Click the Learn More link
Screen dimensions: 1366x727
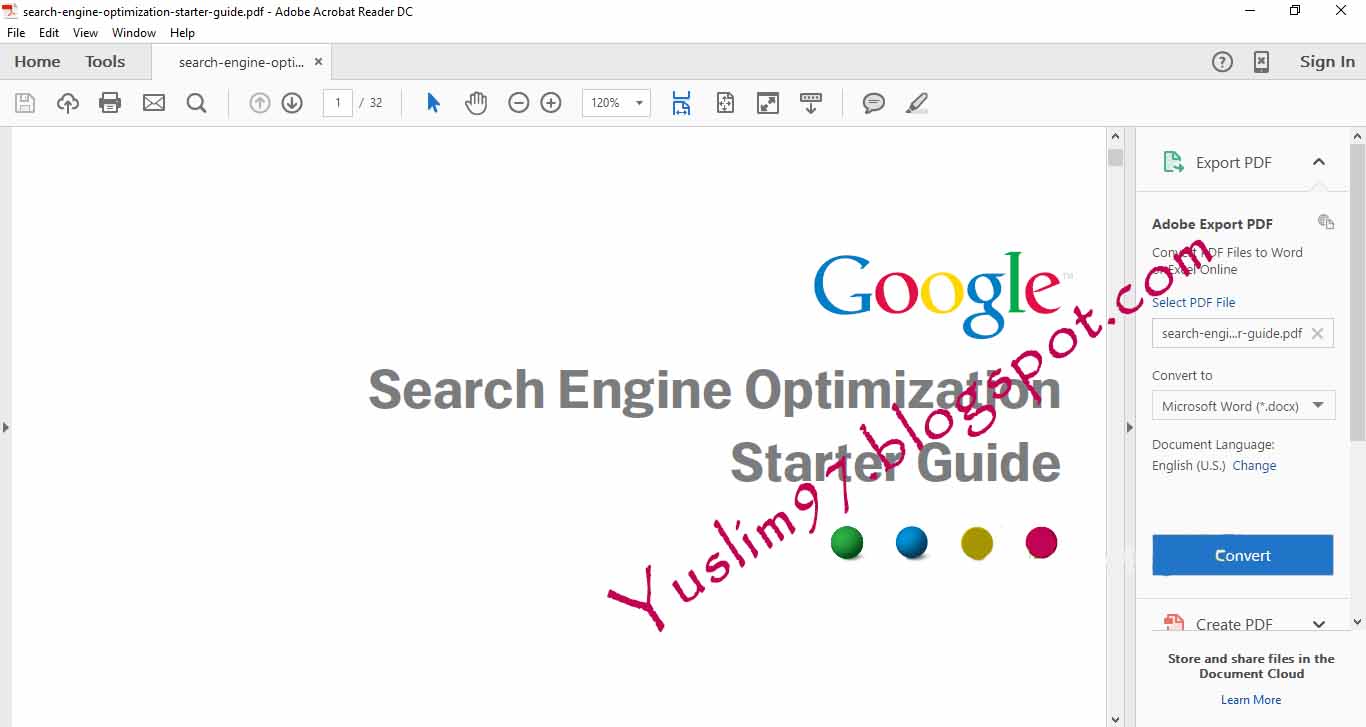point(1251,700)
